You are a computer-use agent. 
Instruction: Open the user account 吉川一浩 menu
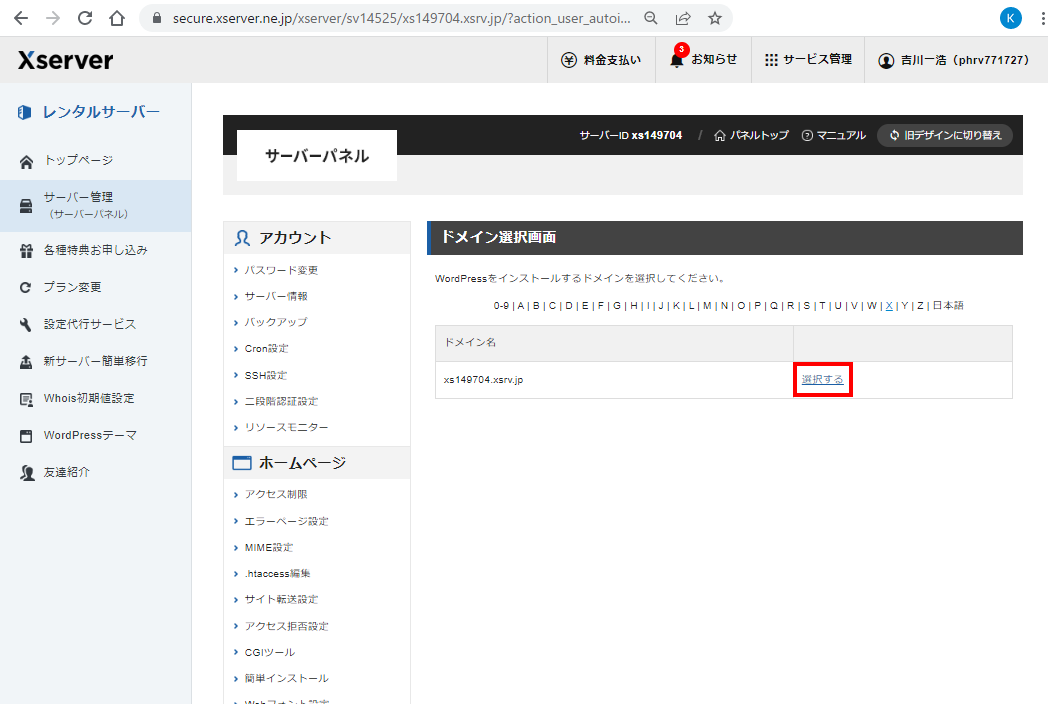click(x=953, y=60)
